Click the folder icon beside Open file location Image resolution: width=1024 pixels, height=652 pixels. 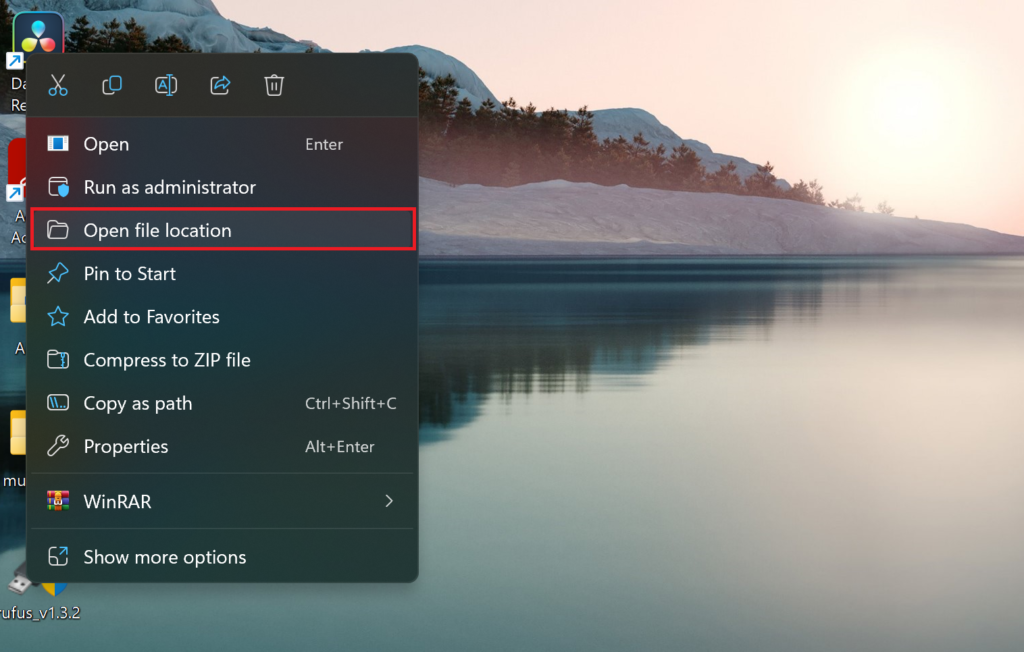[58, 229]
